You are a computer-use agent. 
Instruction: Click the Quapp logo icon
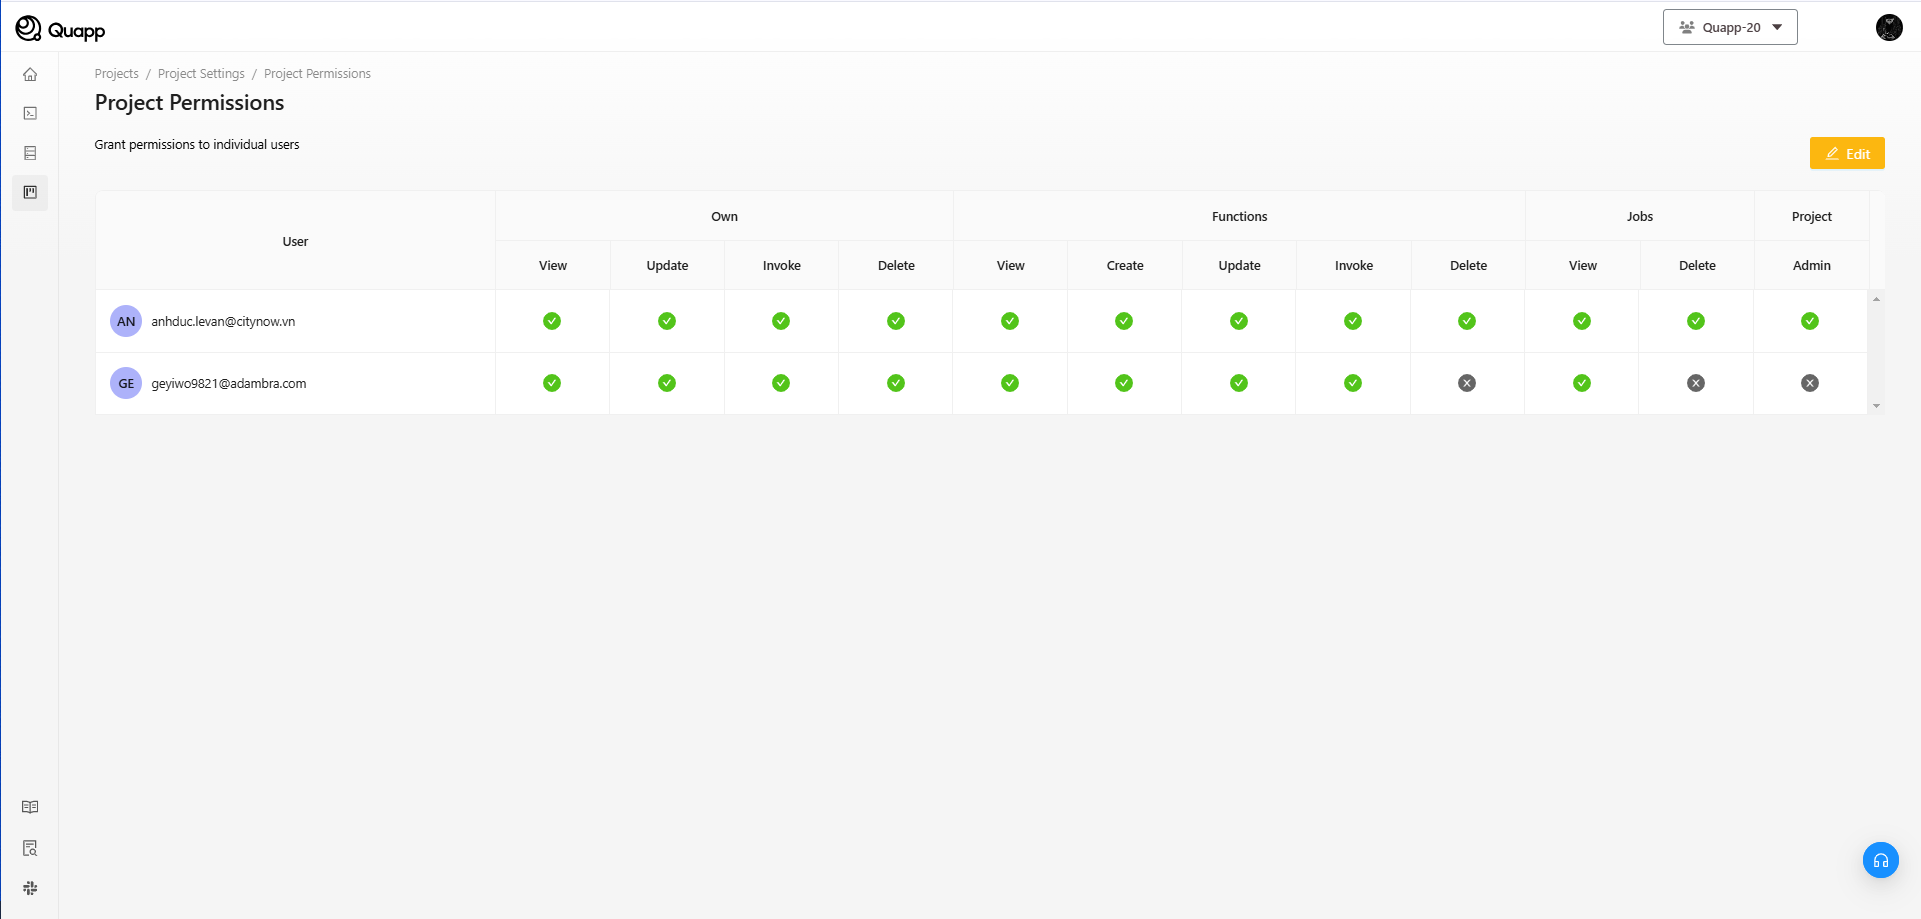click(x=28, y=28)
